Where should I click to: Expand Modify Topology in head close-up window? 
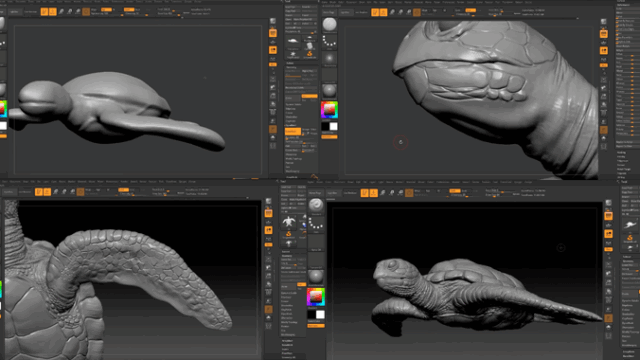pos(293,159)
